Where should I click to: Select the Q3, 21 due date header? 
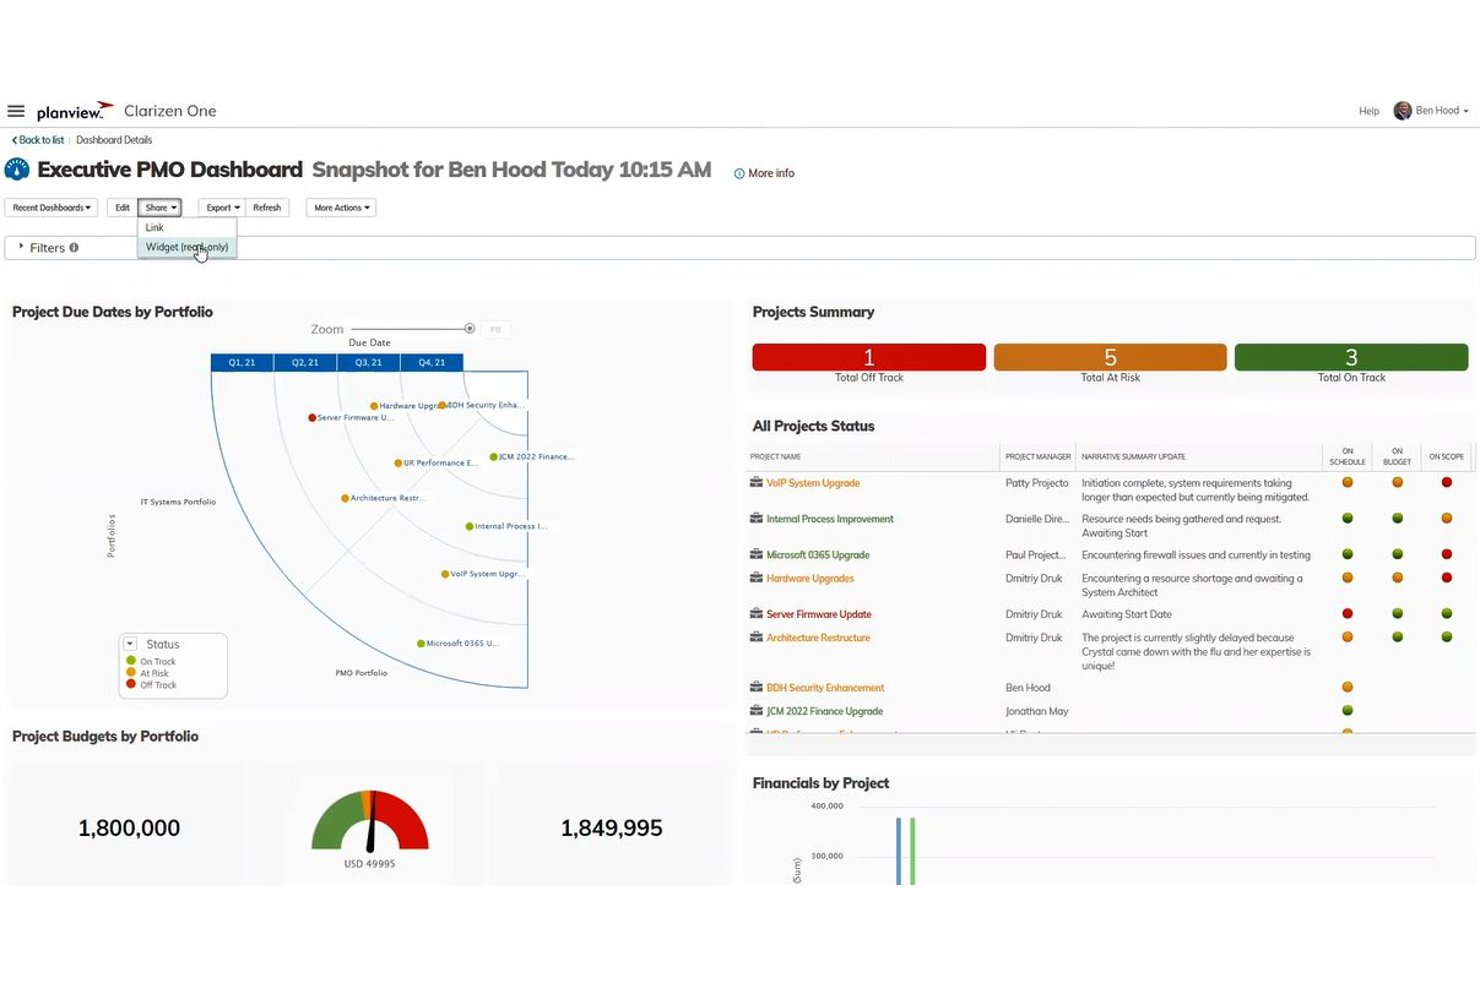click(x=368, y=363)
